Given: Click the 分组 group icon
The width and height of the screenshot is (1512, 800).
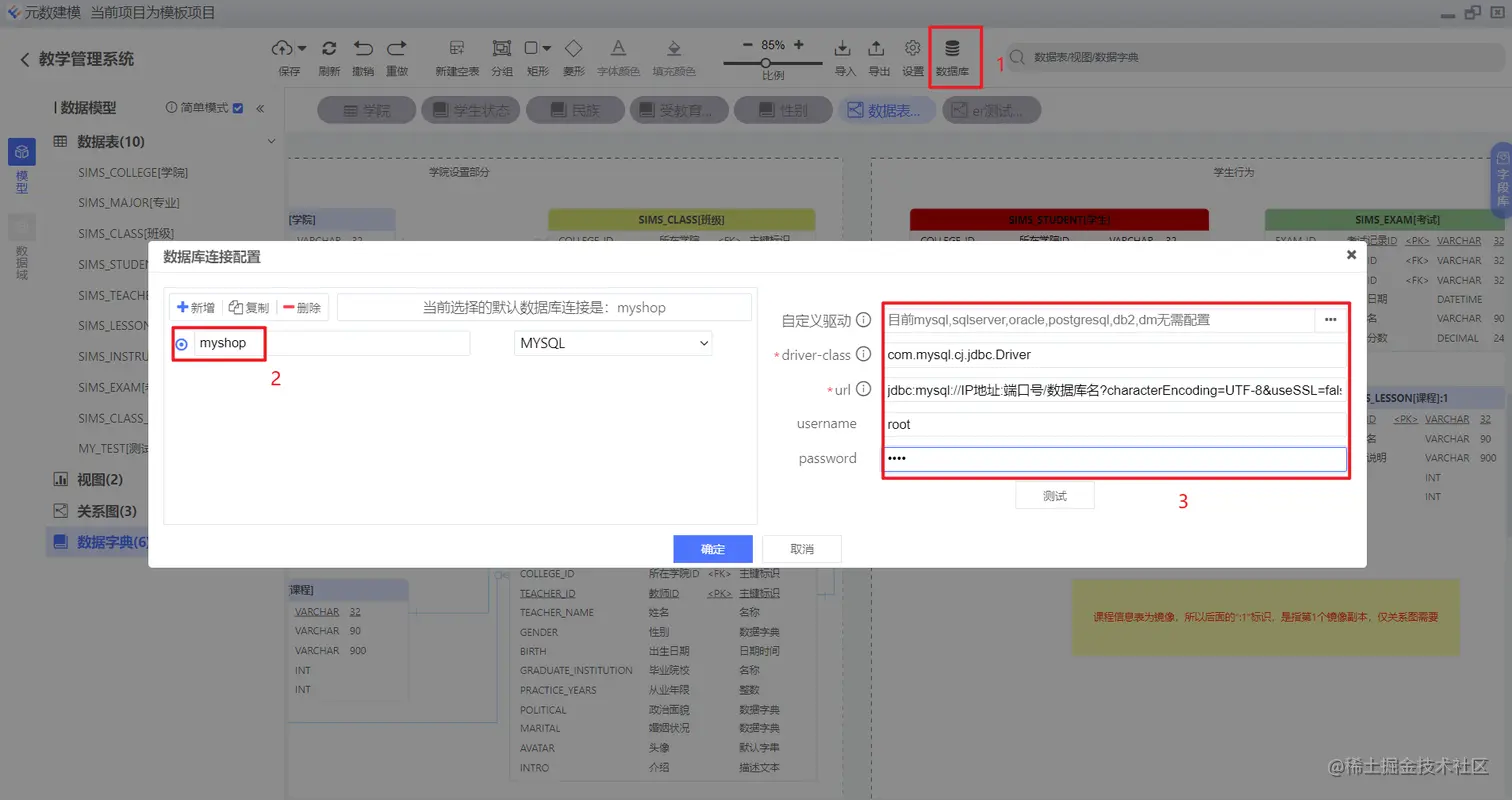Looking at the screenshot, I should (x=501, y=48).
